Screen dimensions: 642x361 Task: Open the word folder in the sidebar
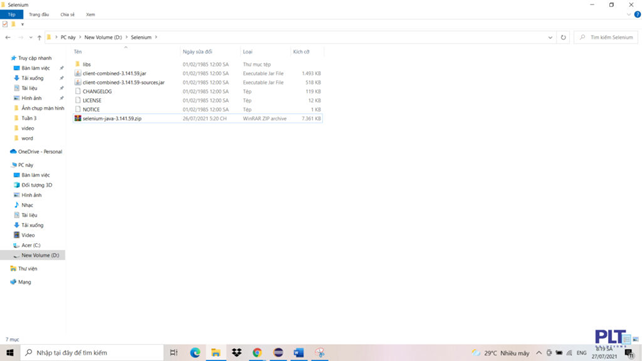(27, 138)
